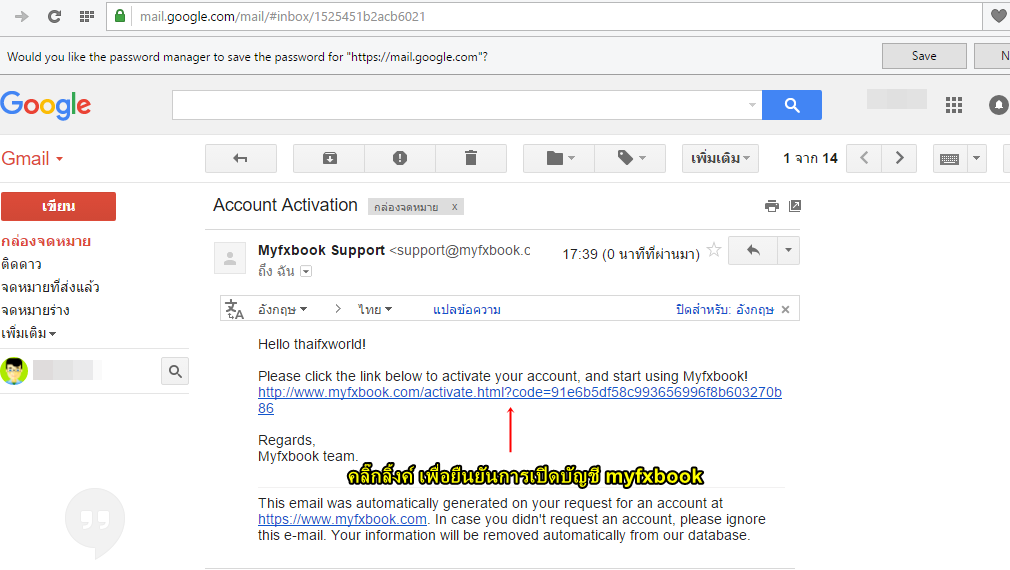Click the keyboard input tools icon
This screenshot has width=1010, height=570.
coord(949,158)
